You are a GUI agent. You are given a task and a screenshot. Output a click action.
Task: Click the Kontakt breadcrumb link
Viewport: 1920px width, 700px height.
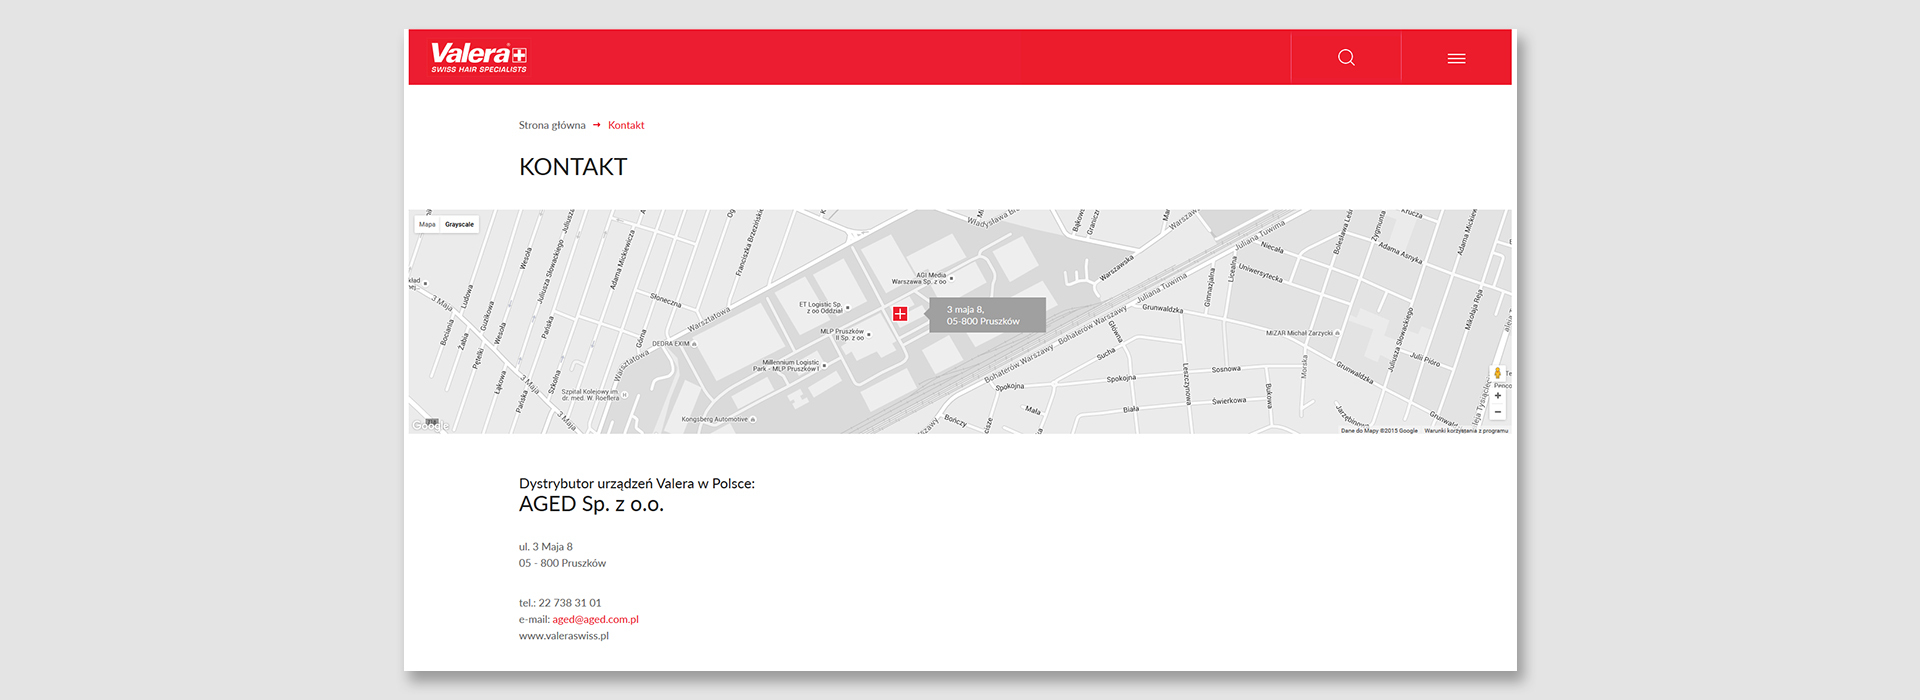626,125
